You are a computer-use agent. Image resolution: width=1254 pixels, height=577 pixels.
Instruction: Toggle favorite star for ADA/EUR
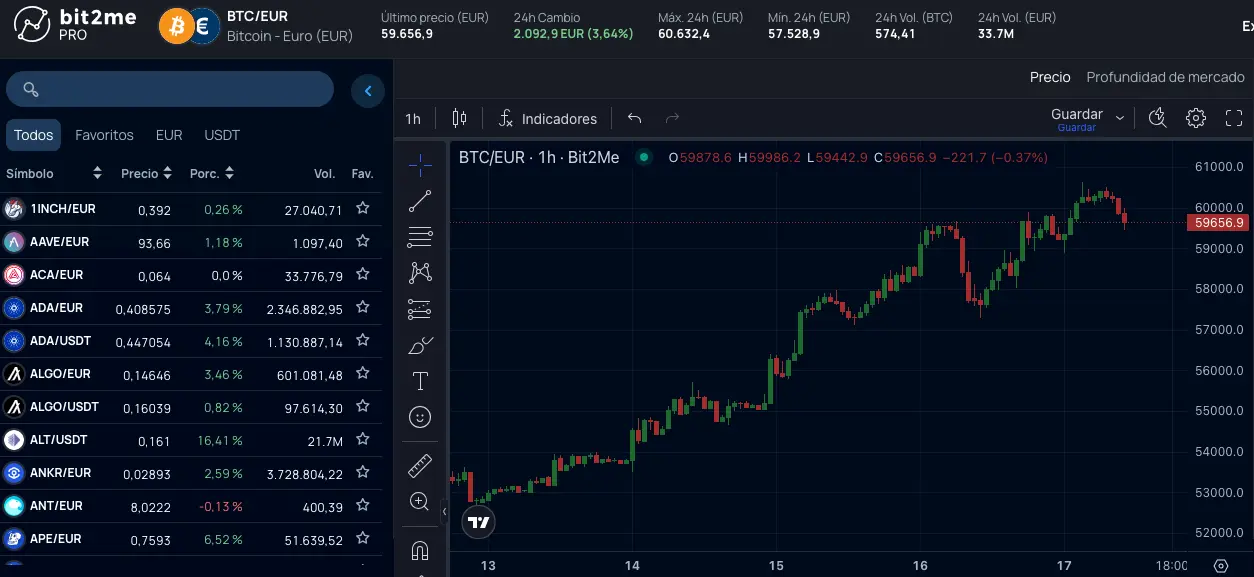(363, 308)
